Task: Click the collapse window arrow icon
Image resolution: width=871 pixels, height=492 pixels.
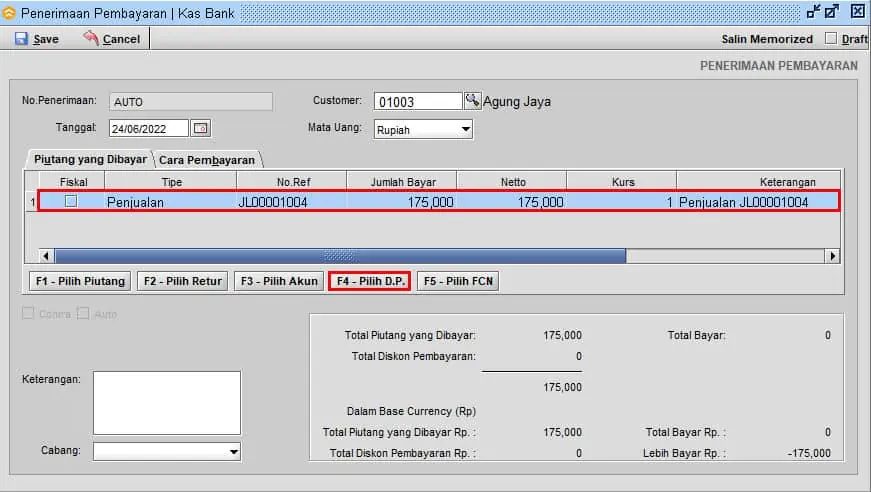Action: pyautogui.click(x=813, y=11)
